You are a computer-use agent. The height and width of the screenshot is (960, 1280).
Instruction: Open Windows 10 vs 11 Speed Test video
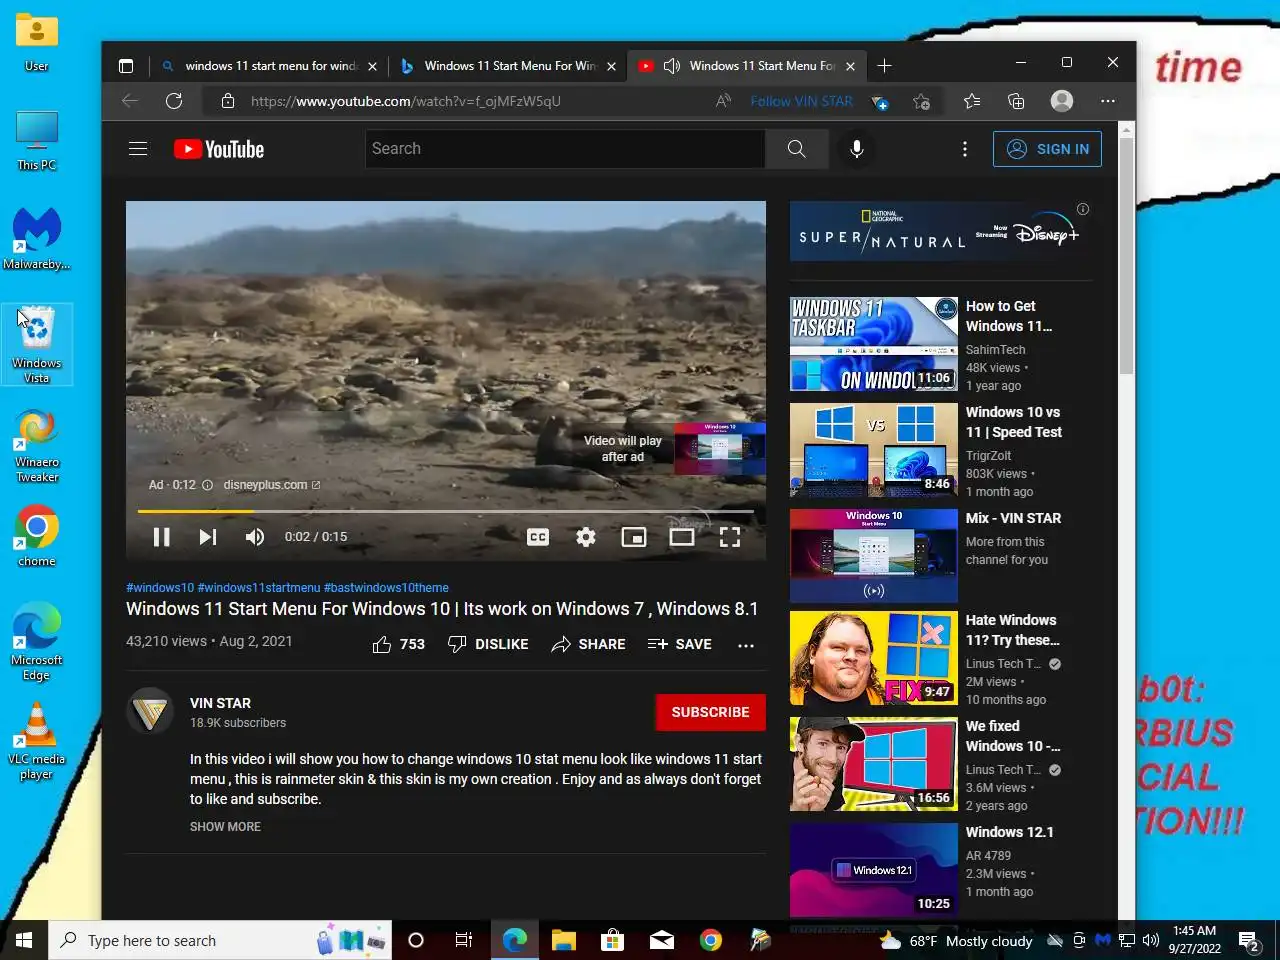point(874,450)
